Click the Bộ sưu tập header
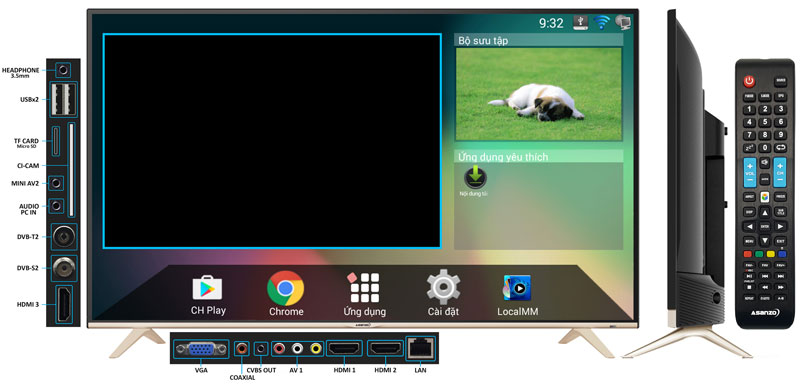The height and width of the screenshot is (385, 800). [538, 40]
